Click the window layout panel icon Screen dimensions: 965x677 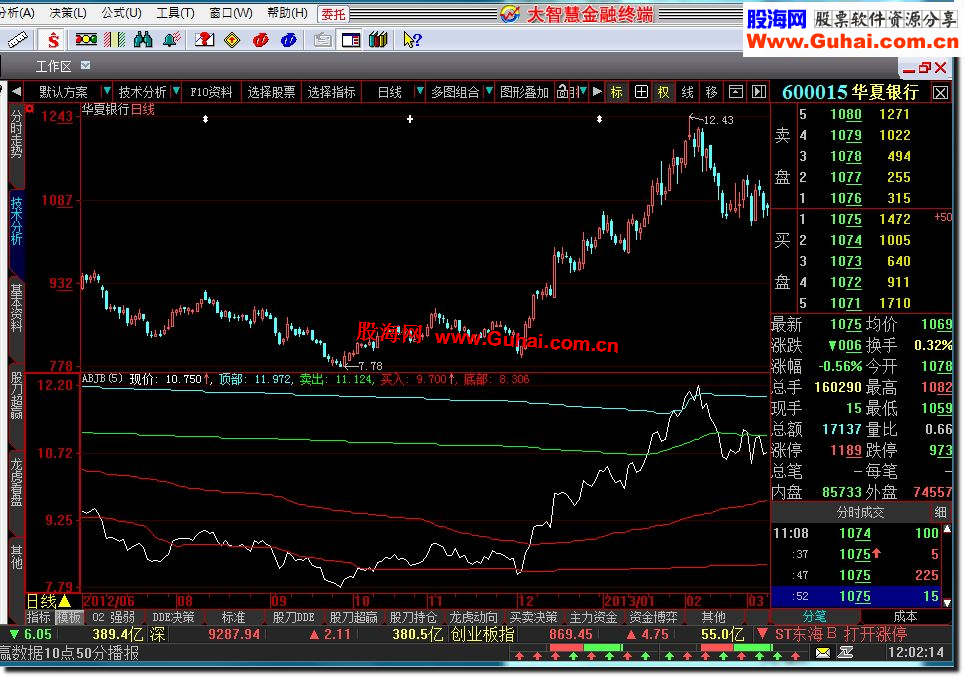pos(351,40)
